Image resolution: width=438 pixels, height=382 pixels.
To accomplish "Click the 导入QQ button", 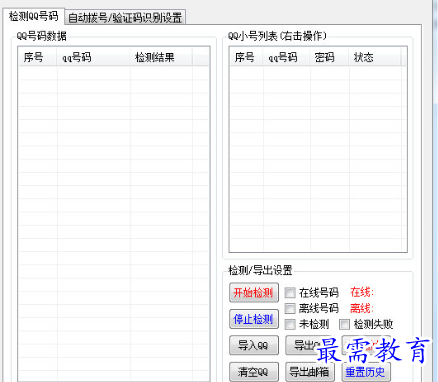I will (x=254, y=345).
